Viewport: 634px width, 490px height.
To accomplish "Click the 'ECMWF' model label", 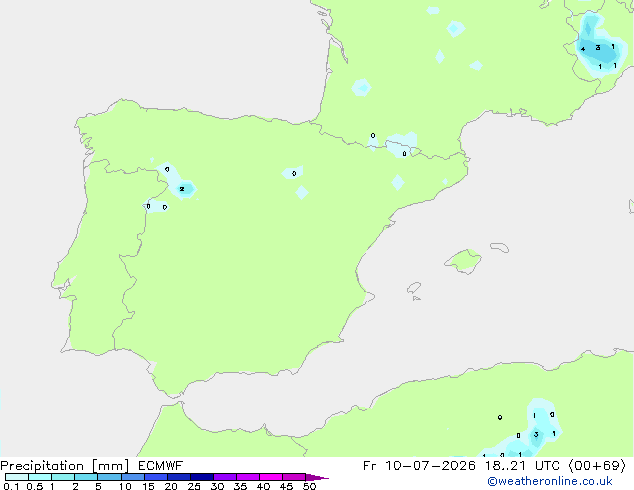I will (x=161, y=466).
